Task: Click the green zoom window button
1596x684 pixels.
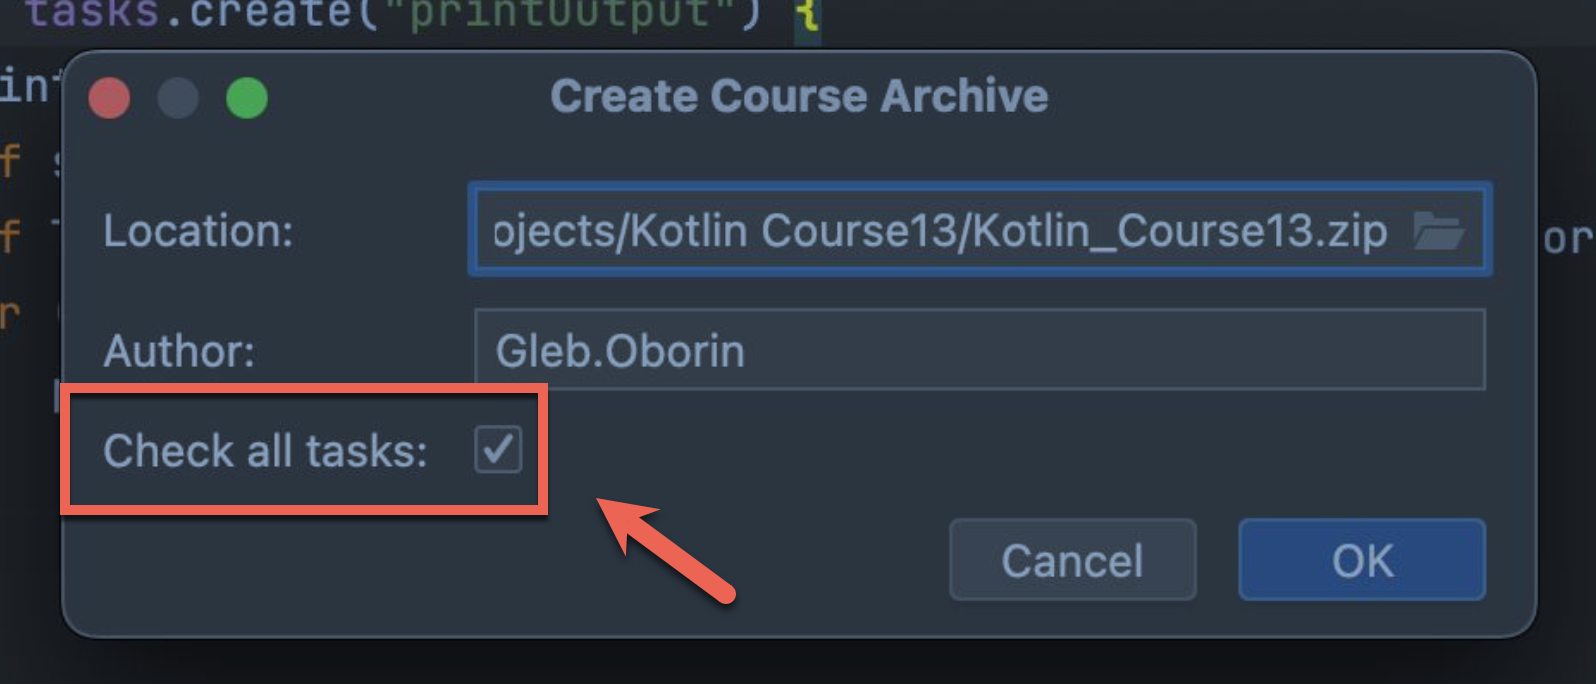Action: tap(246, 98)
